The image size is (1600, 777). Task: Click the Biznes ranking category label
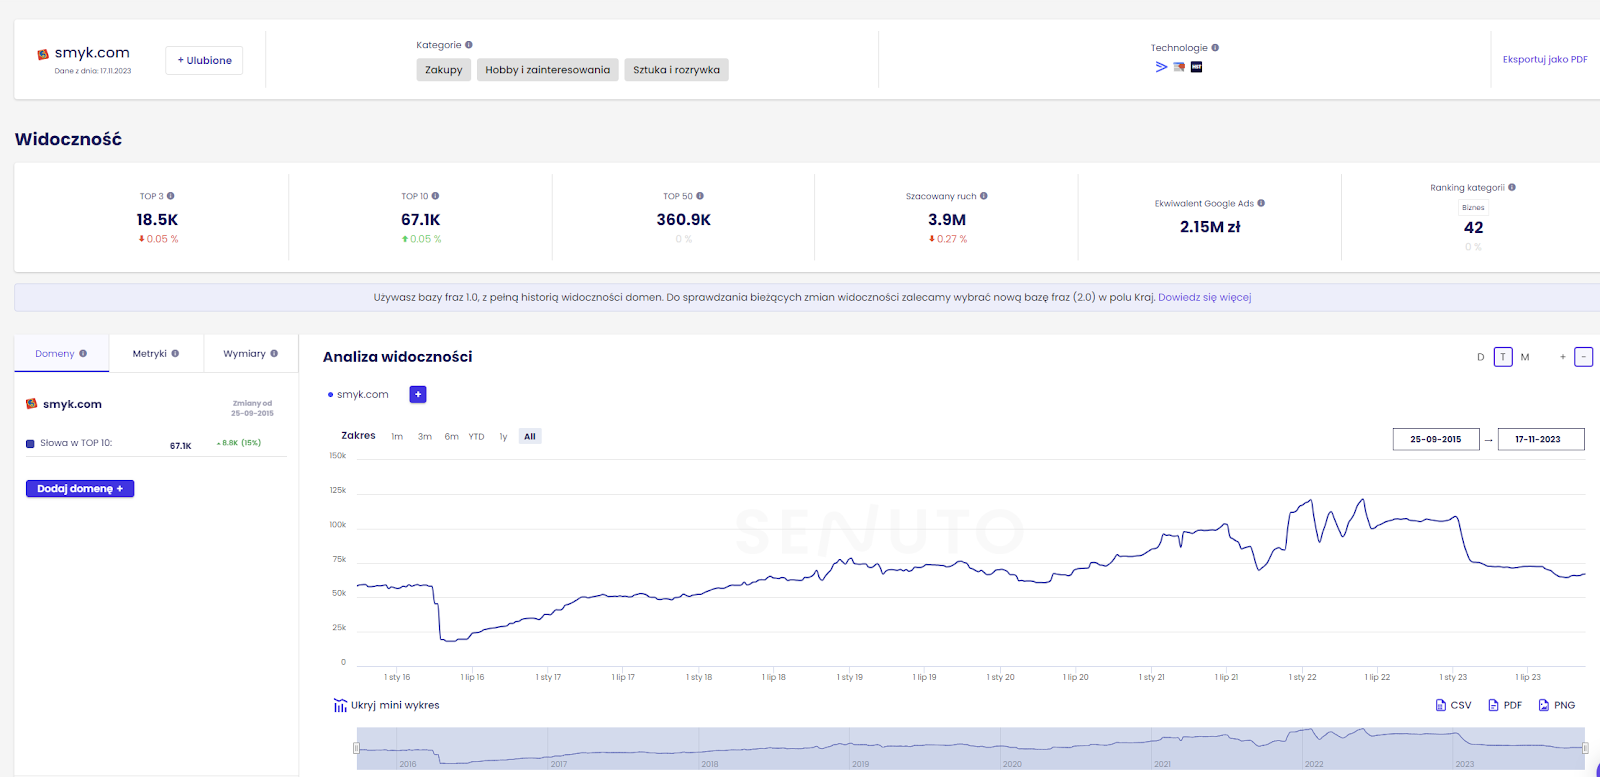tap(1473, 208)
